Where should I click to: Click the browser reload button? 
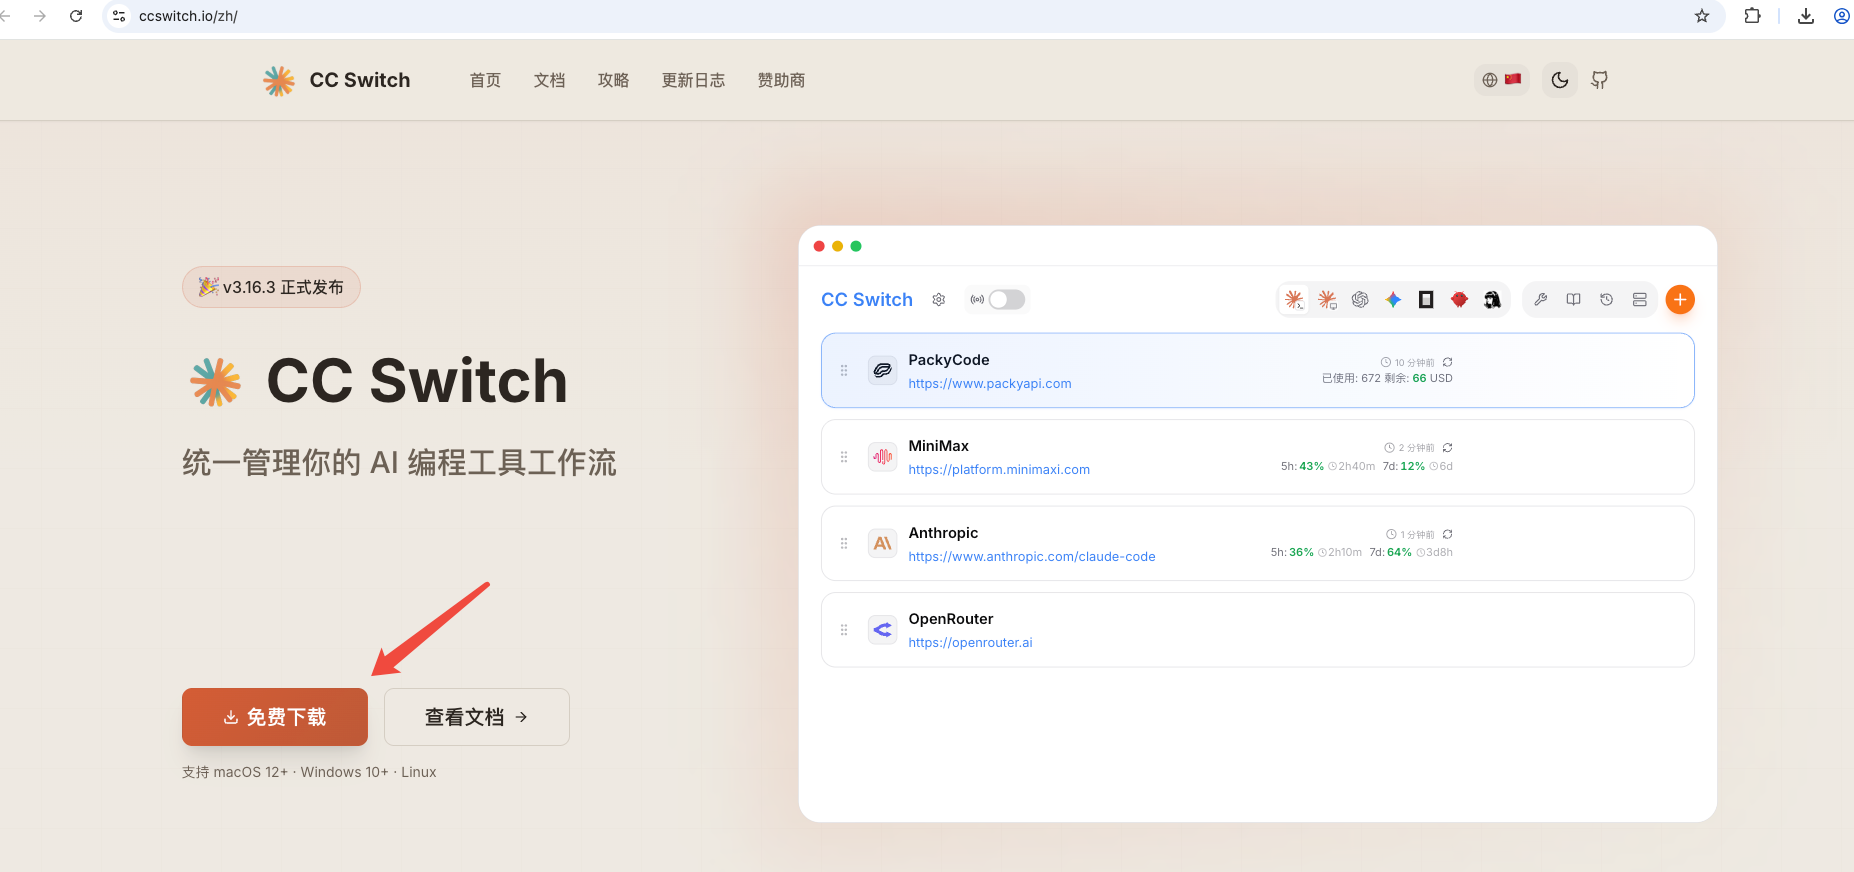pos(76,16)
